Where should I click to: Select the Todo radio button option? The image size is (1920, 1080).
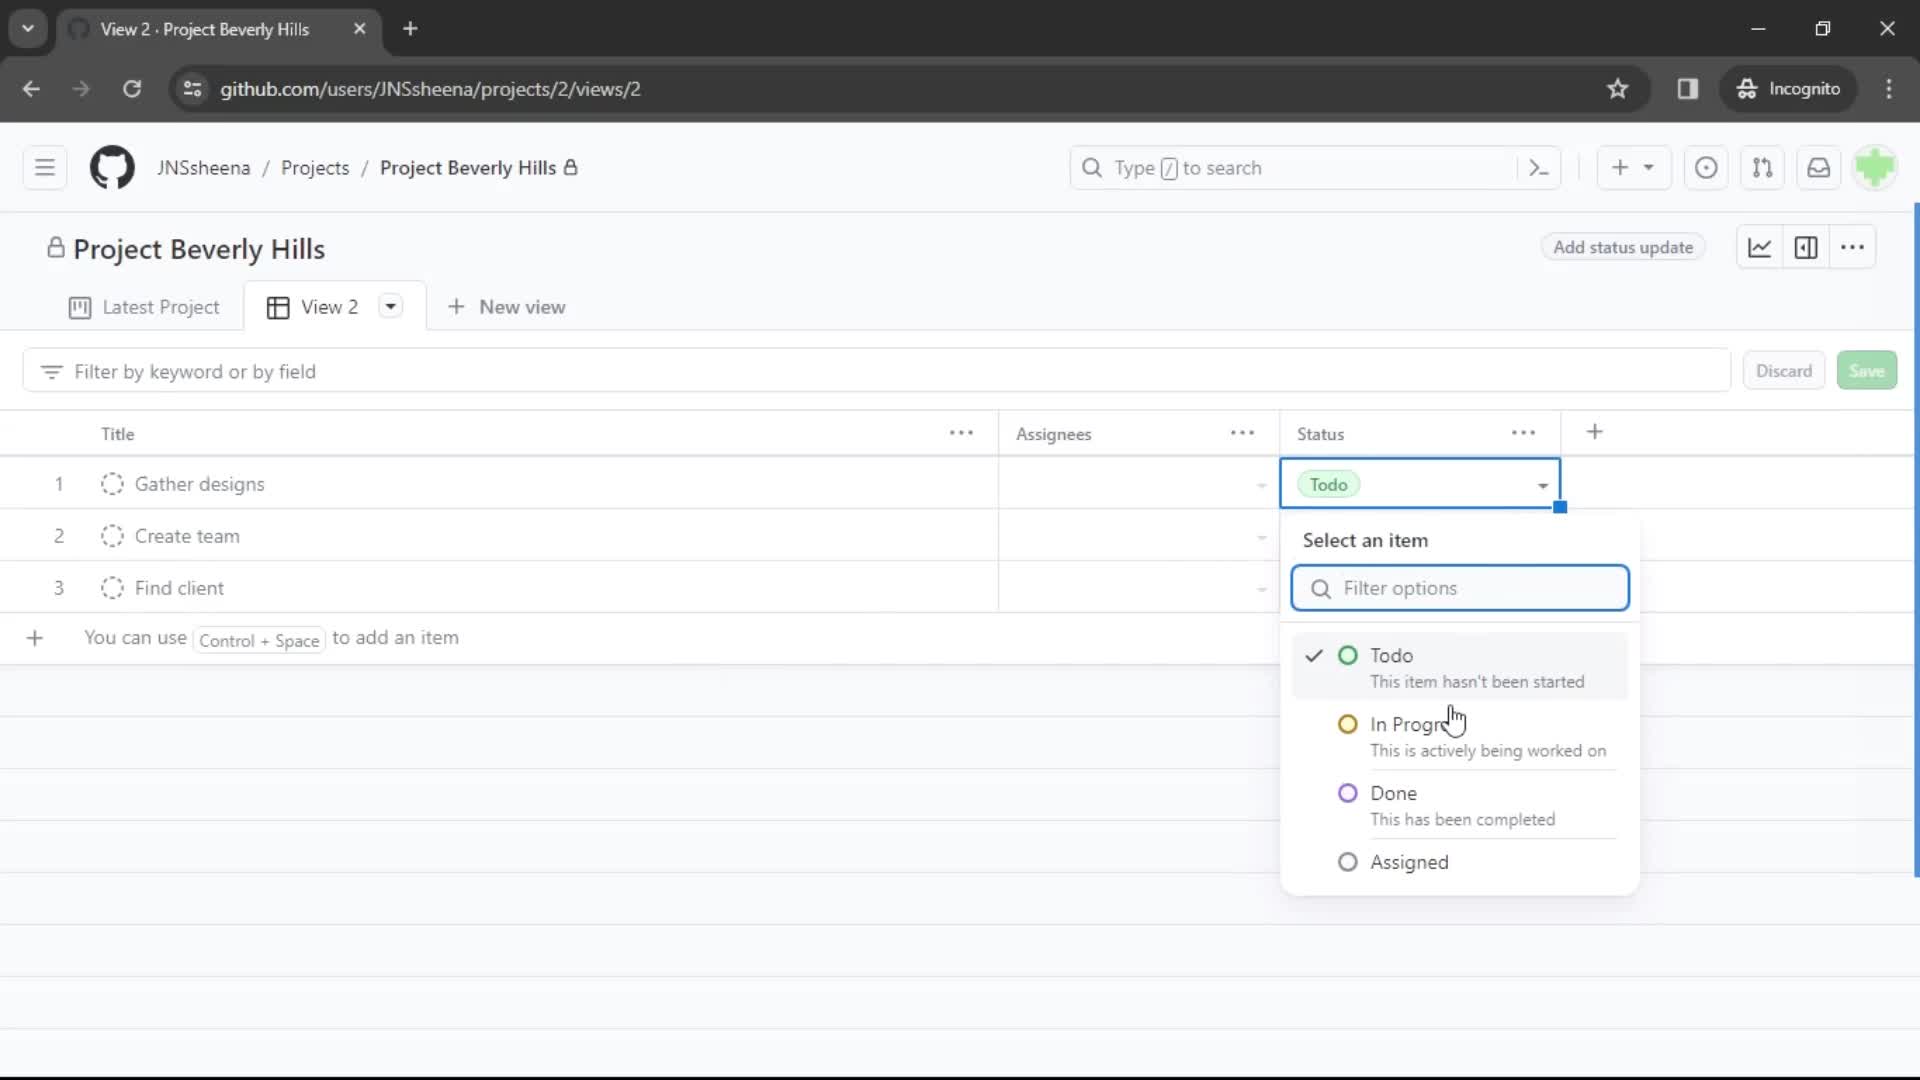[x=1348, y=655]
